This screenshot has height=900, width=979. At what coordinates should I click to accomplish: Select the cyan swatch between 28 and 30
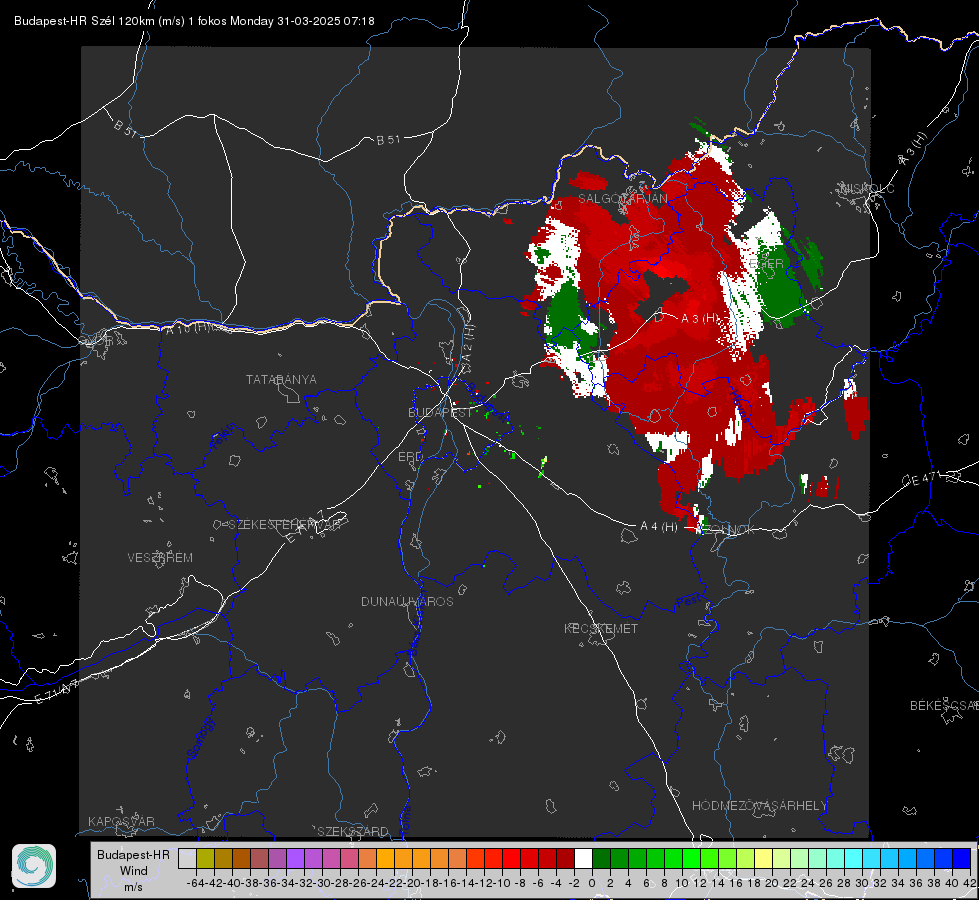(854, 858)
